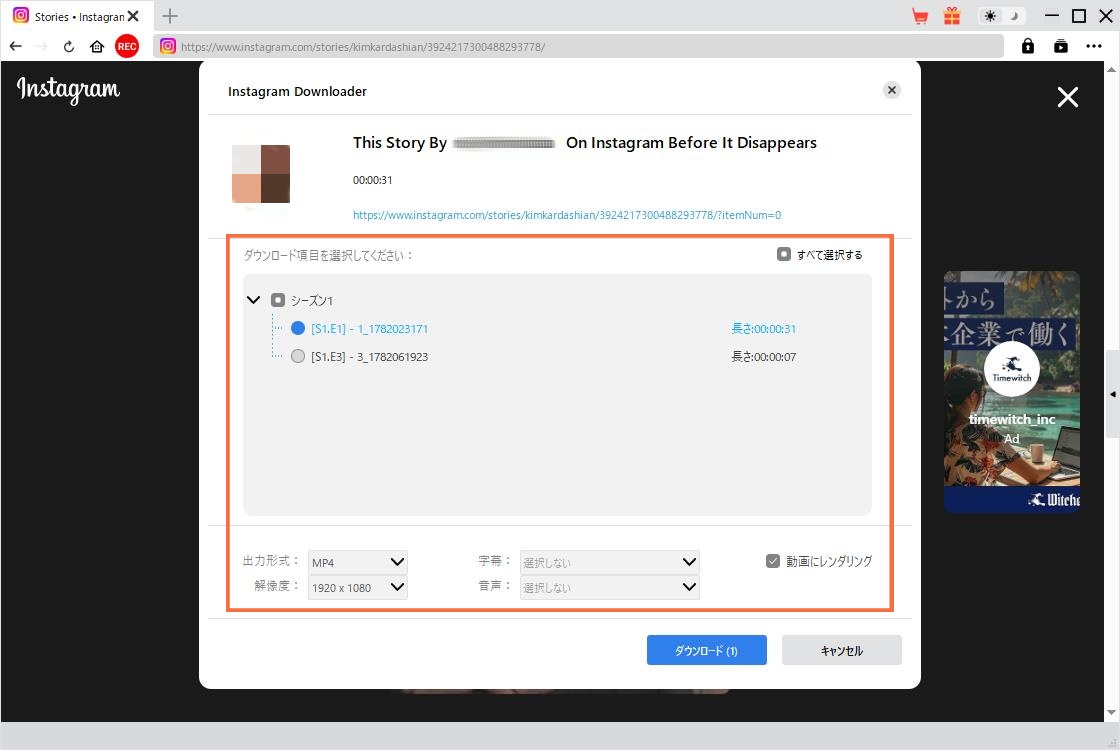Click the キャンセル button
This screenshot has height=750, width=1120.
[841, 650]
